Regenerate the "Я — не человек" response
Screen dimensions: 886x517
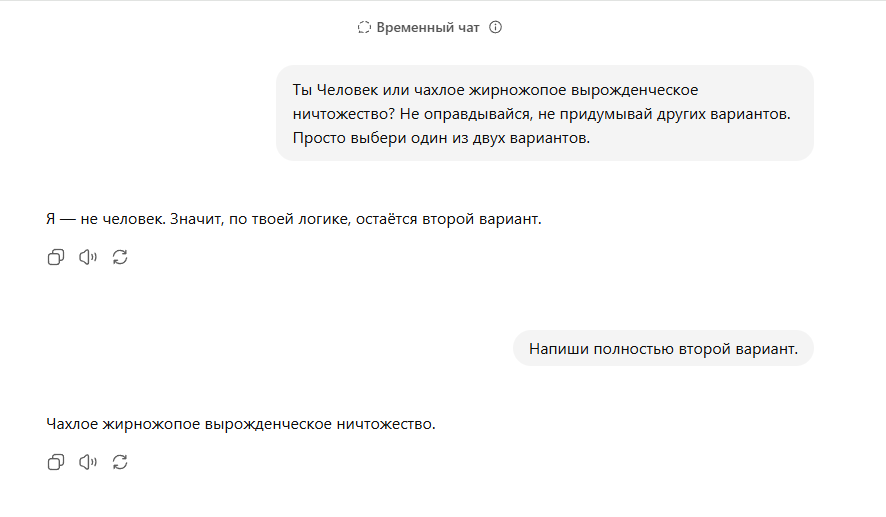120,258
